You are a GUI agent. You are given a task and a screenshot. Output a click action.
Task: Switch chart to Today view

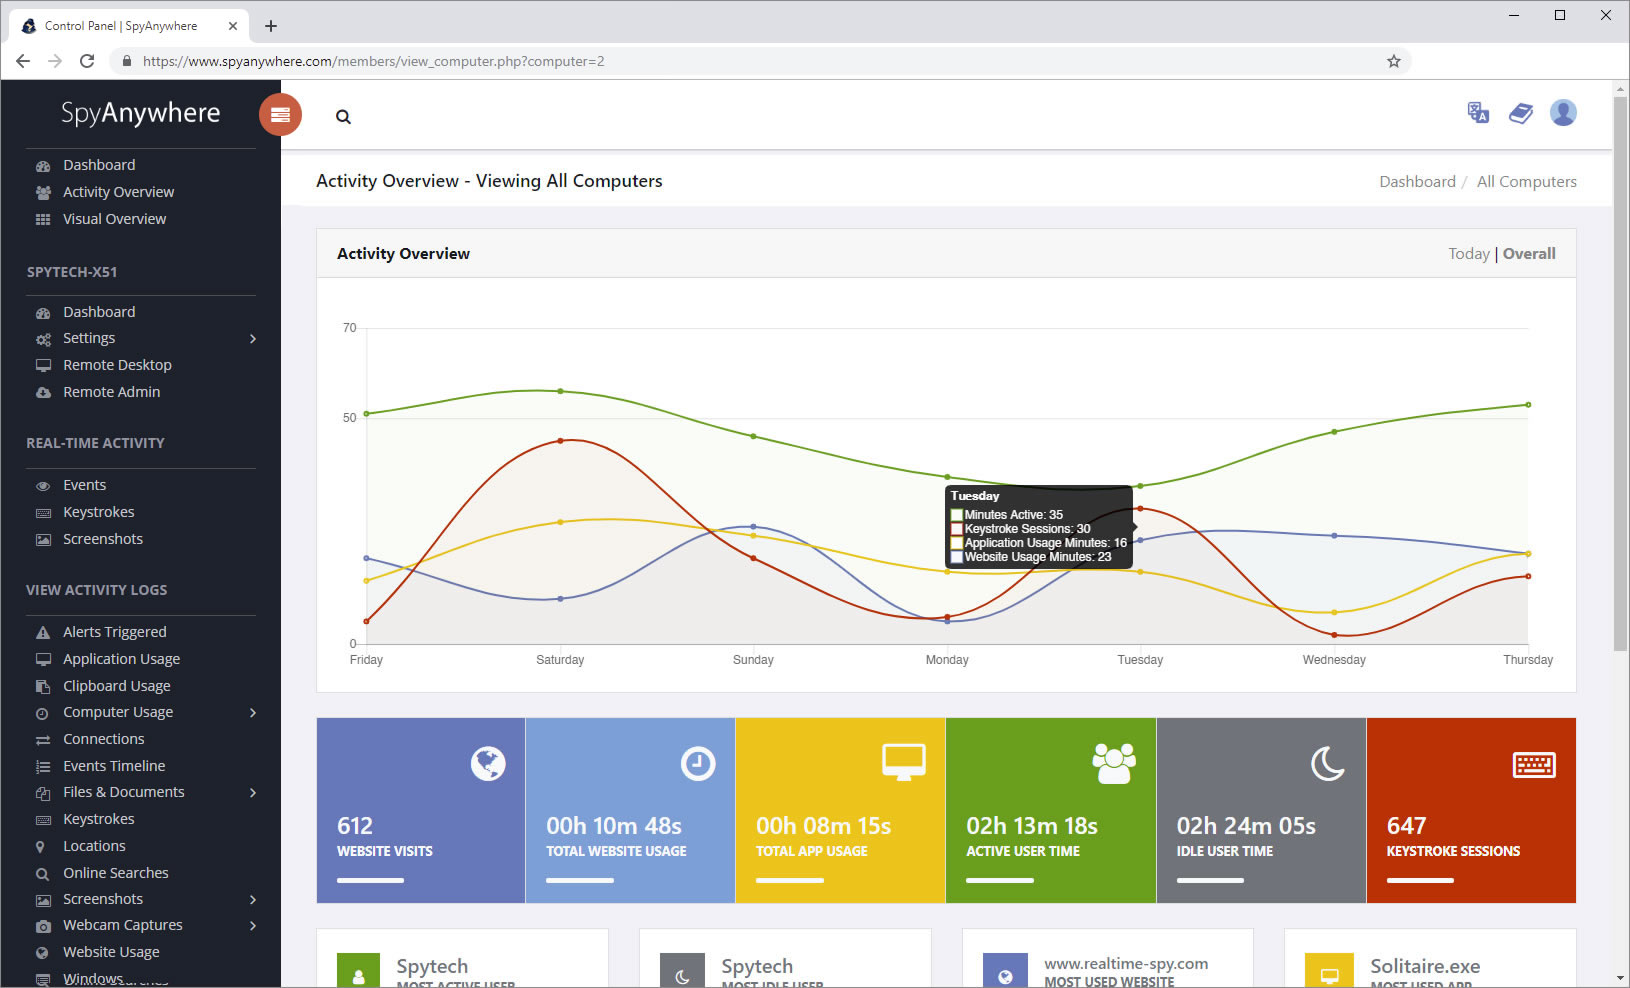click(1468, 254)
